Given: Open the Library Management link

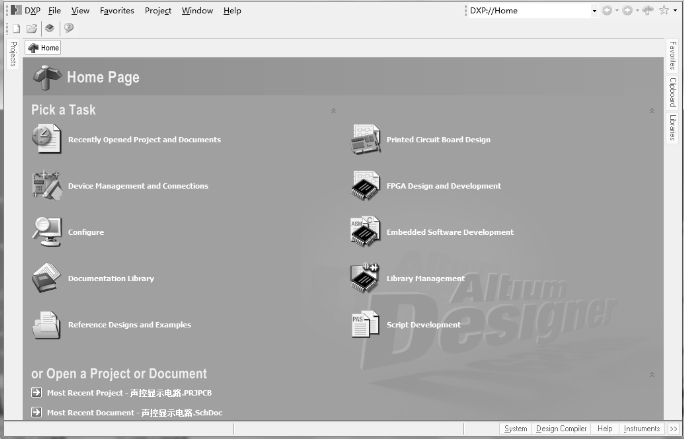Looking at the screenshot, I should [x=425, y=278].
